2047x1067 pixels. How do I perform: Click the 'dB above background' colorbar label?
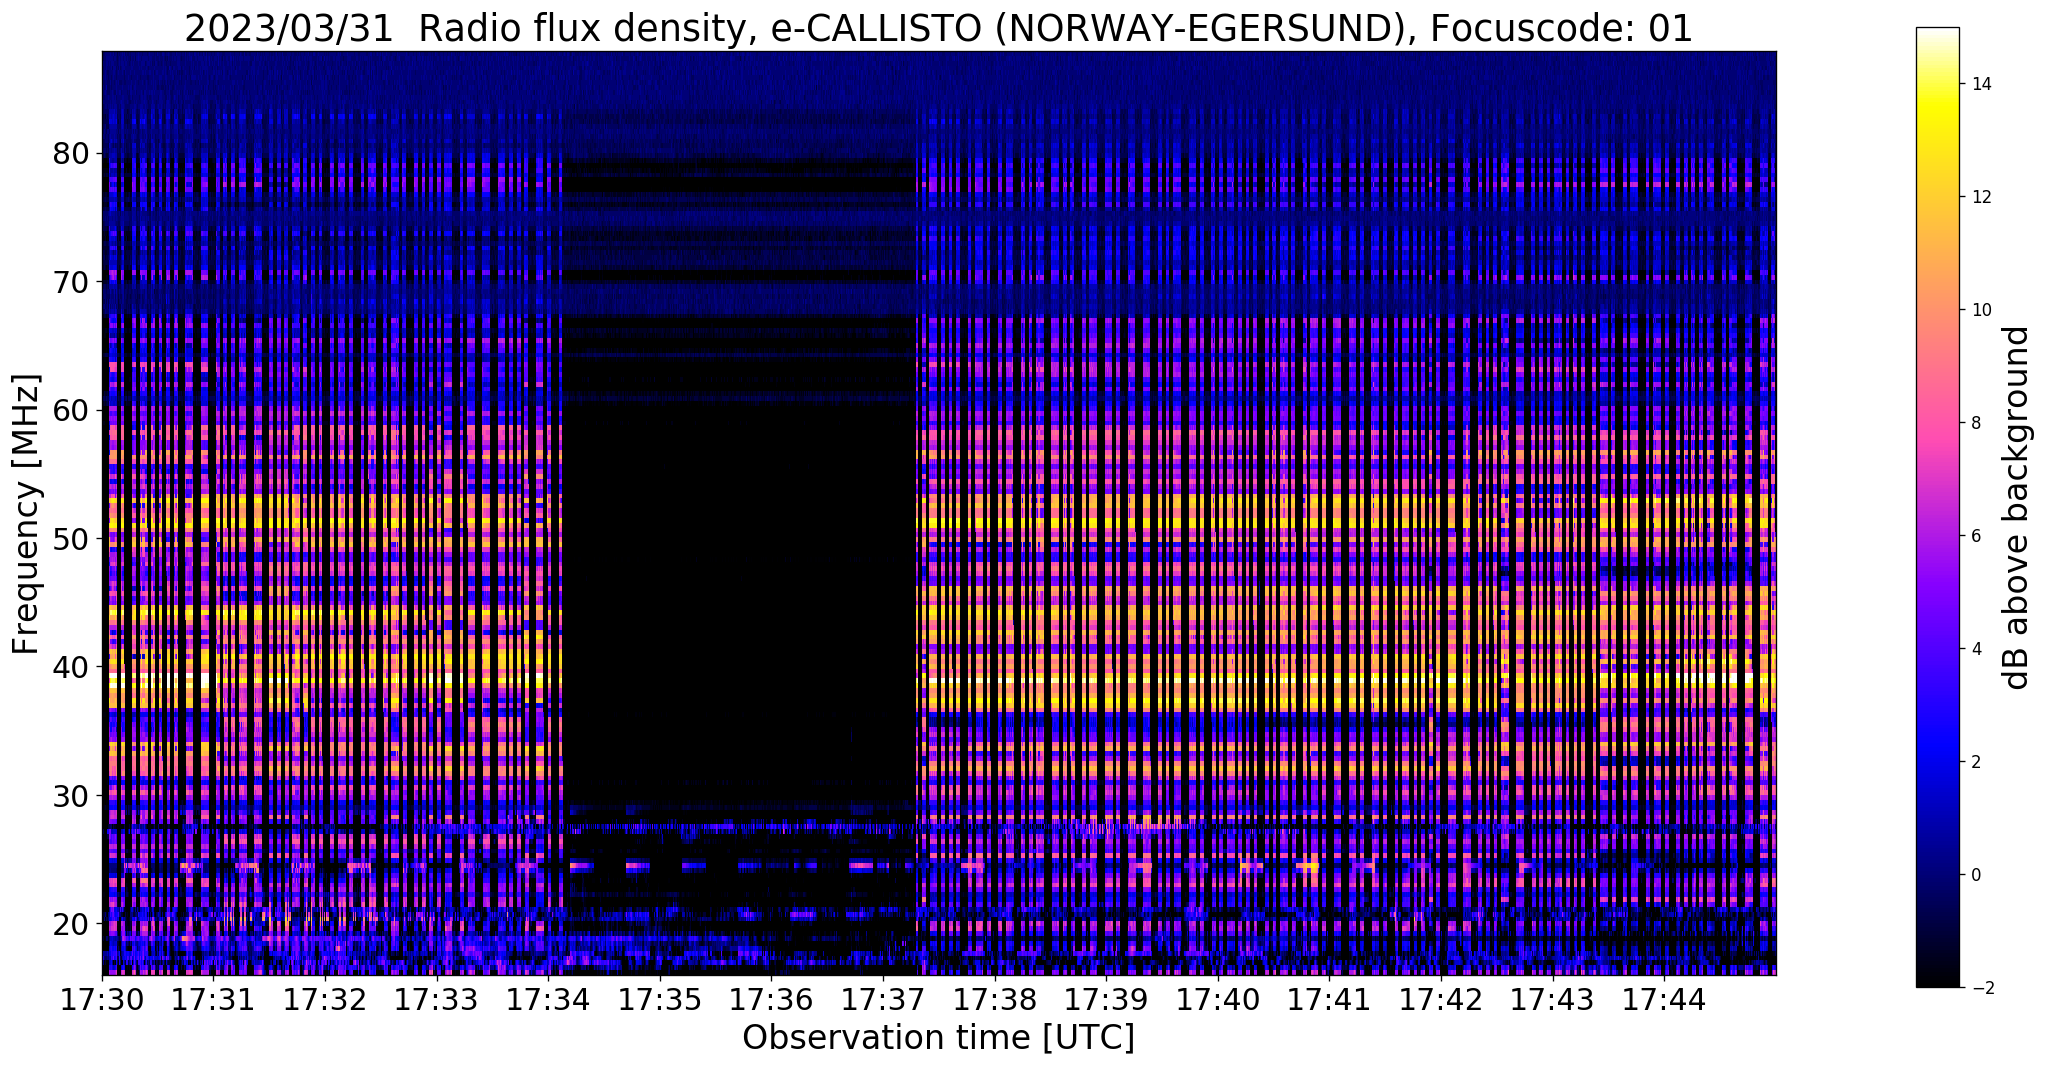2017,507
